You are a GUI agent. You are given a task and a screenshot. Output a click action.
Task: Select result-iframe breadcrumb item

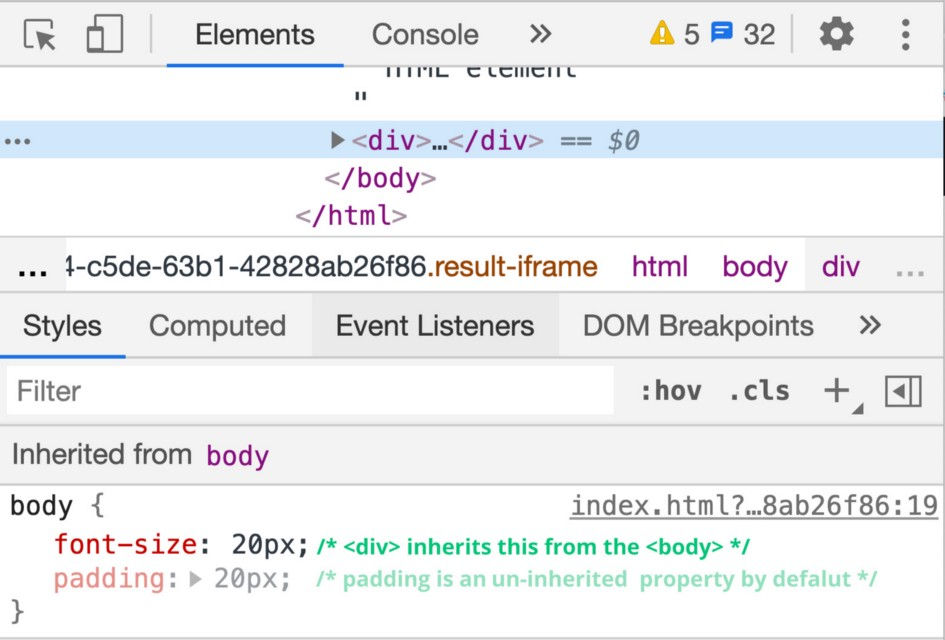pos(331,266)
